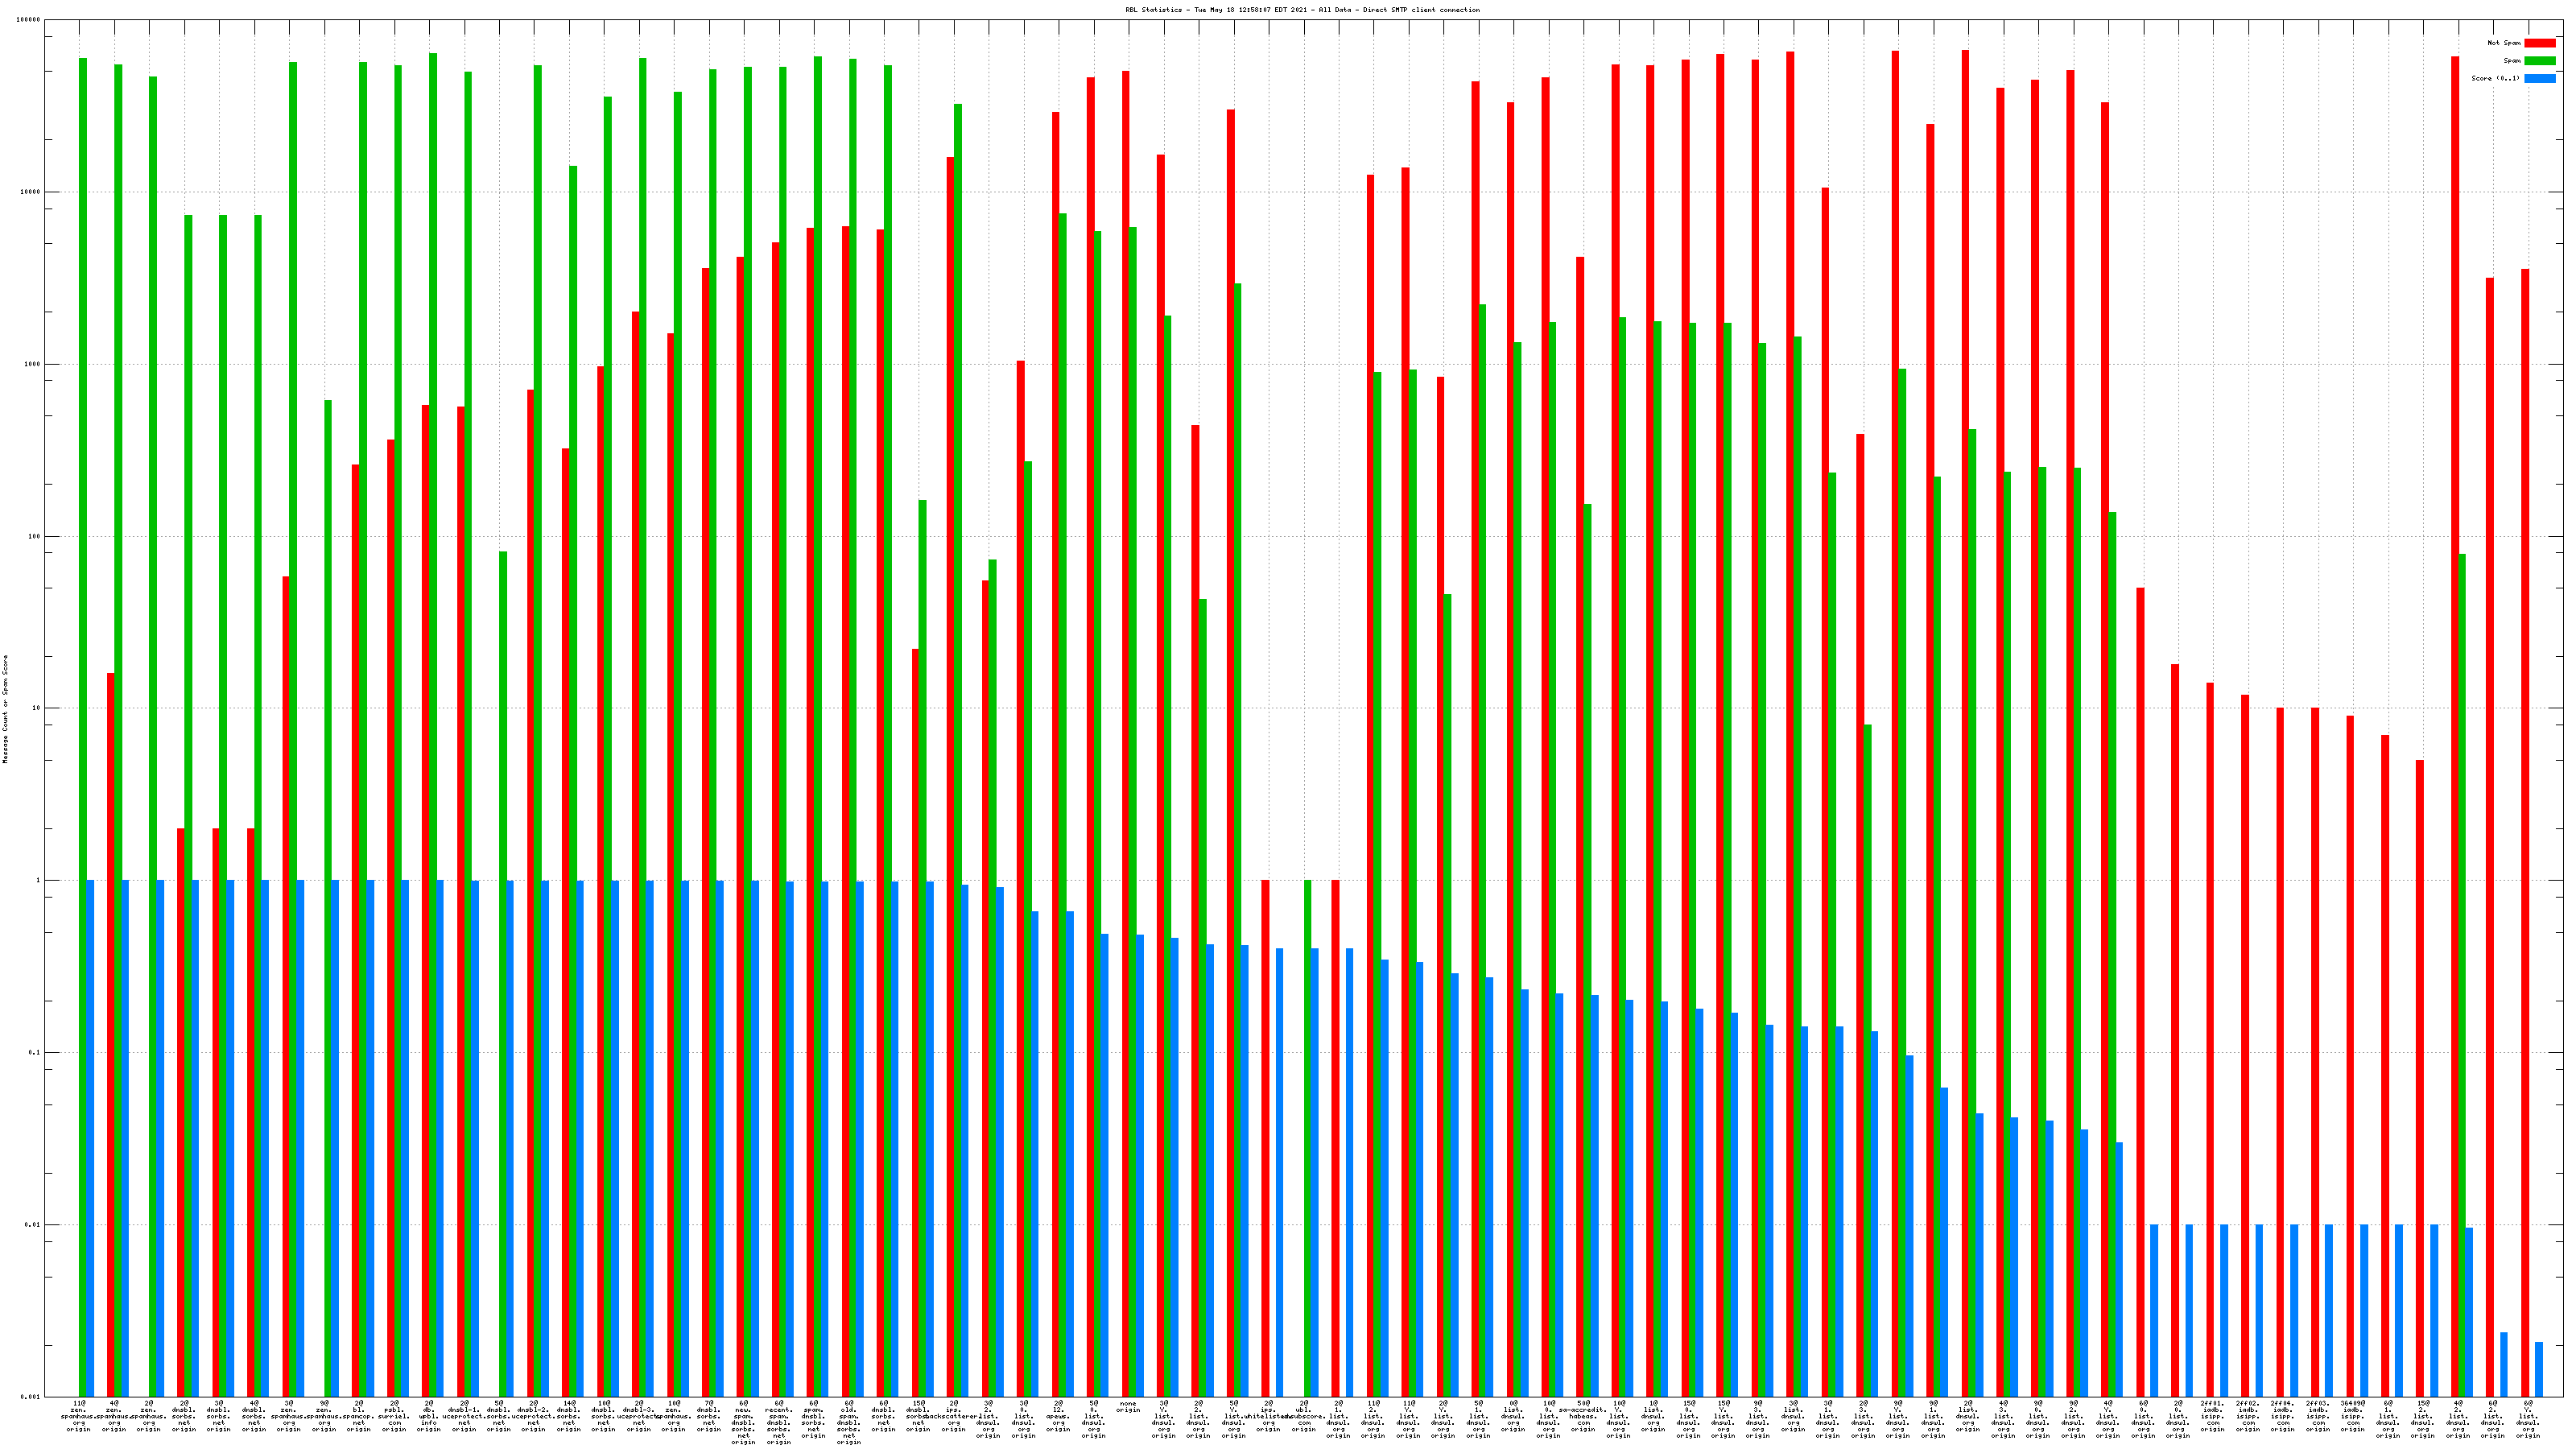Click the blue Score (0..1) legend swatch
Viewport: 2576px width, 1449px height.
click(x=2539, y=78)
